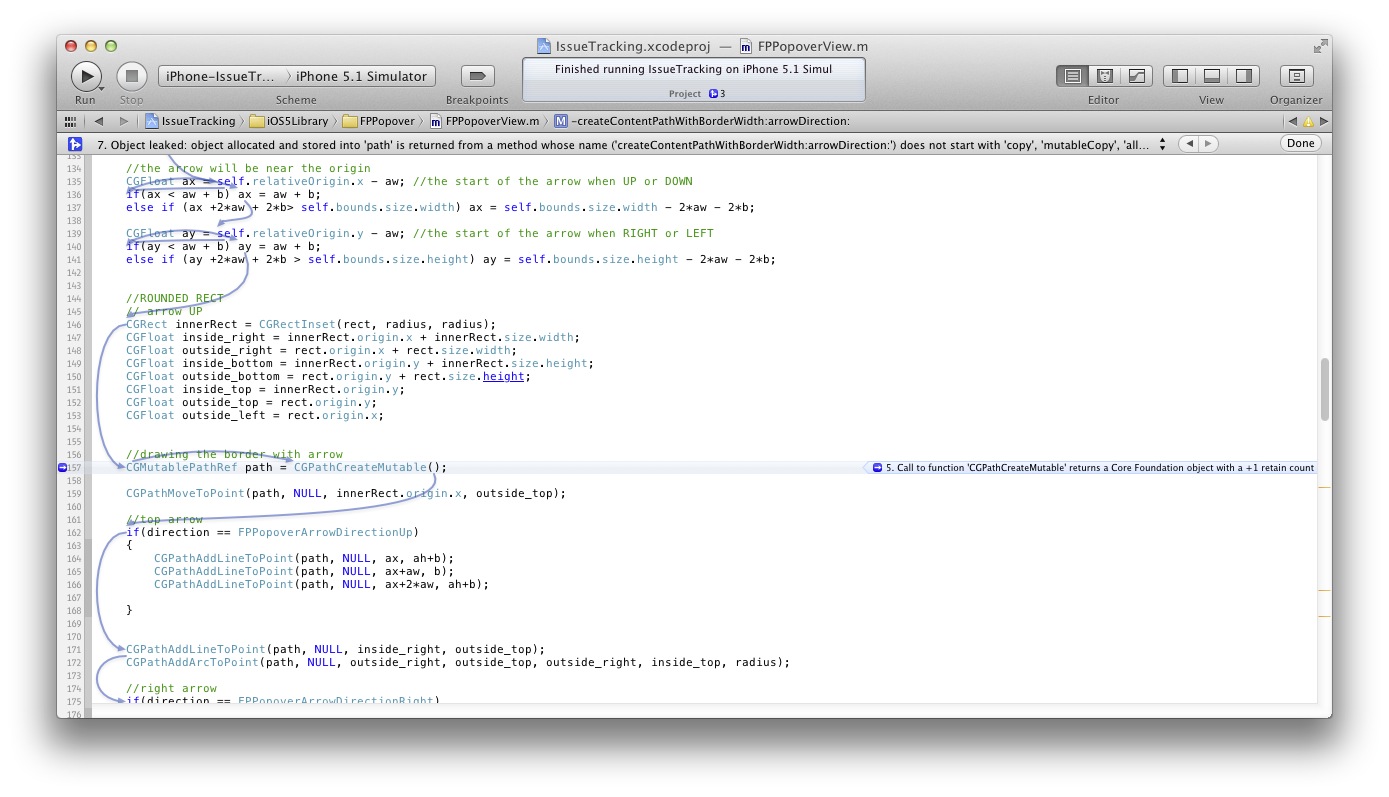Open IssueTracking project in jump bar
Screen dimensions: 1389x797
click(x=190, y=121)
